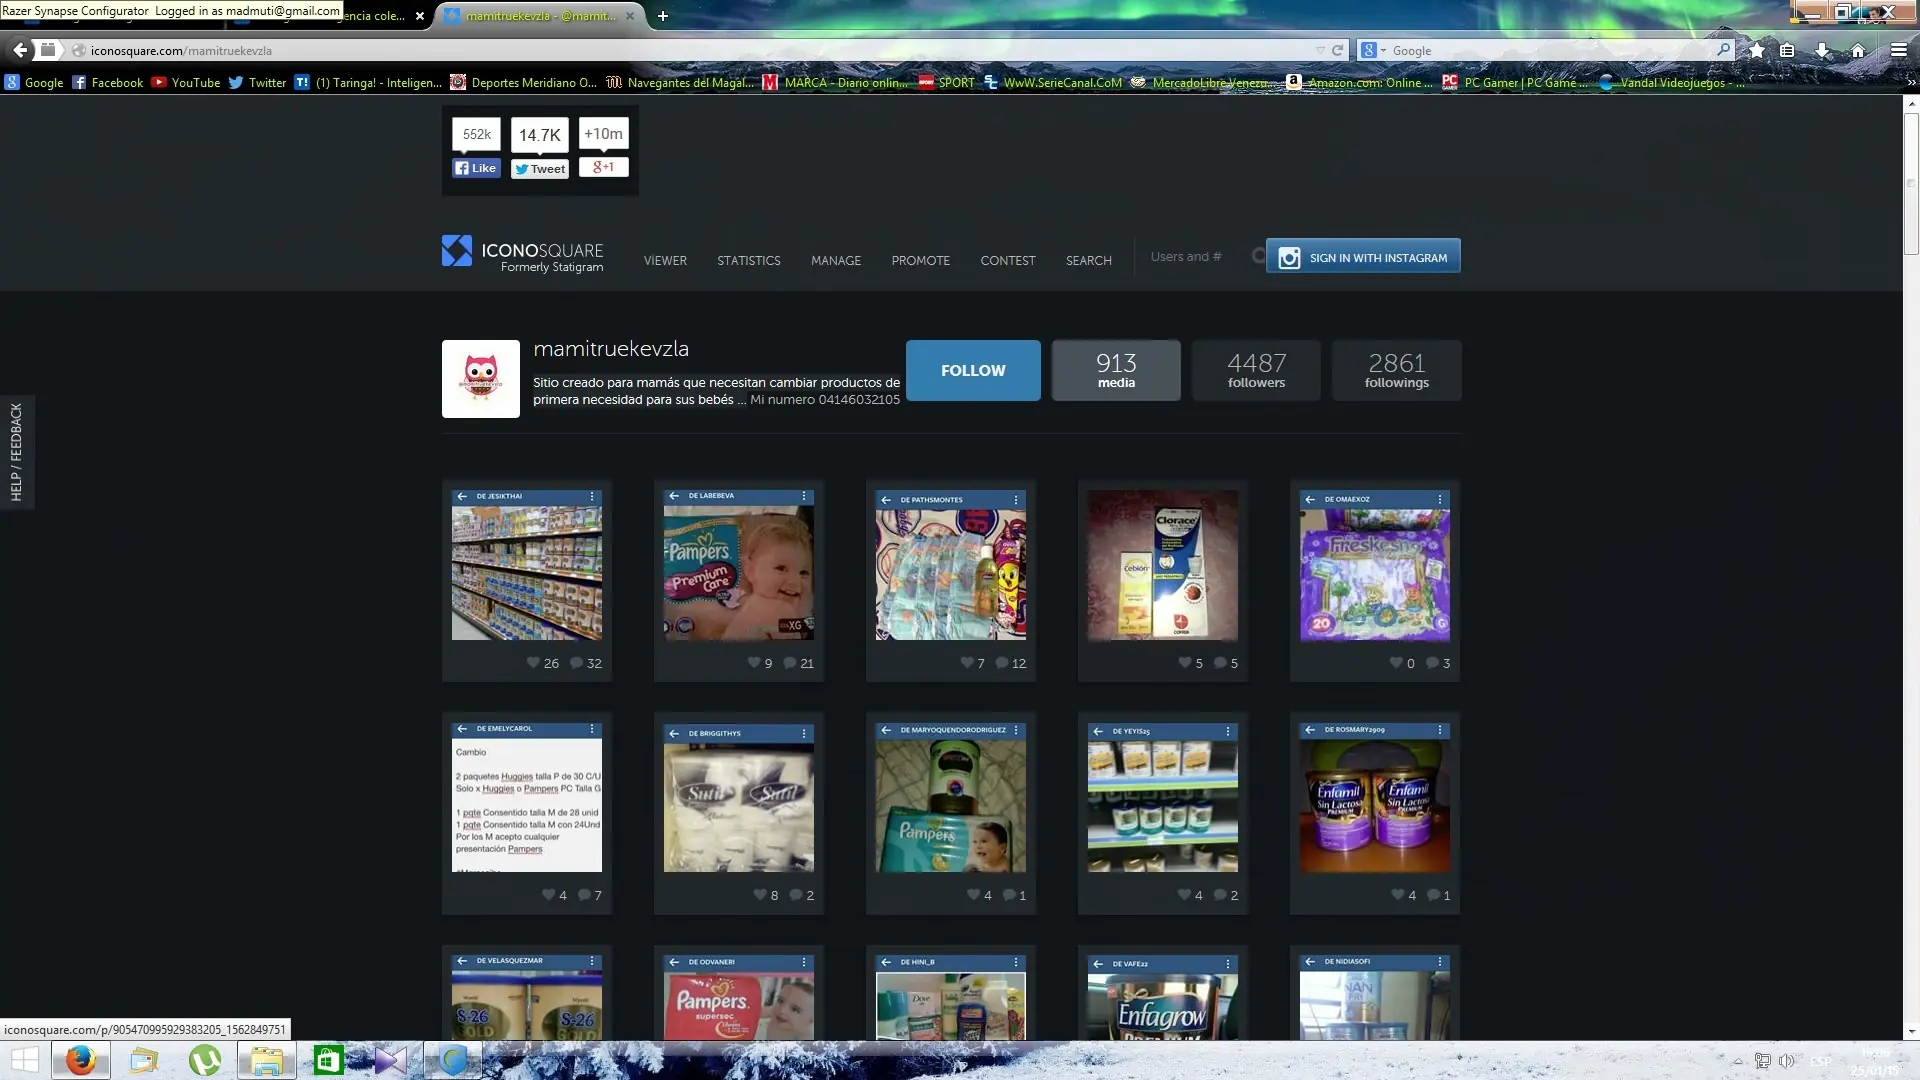Viewport: 1920px width, 1080px height.
Task: Open the DE VELASQUEZMAR S-26 photo
Action: (527, 997)
